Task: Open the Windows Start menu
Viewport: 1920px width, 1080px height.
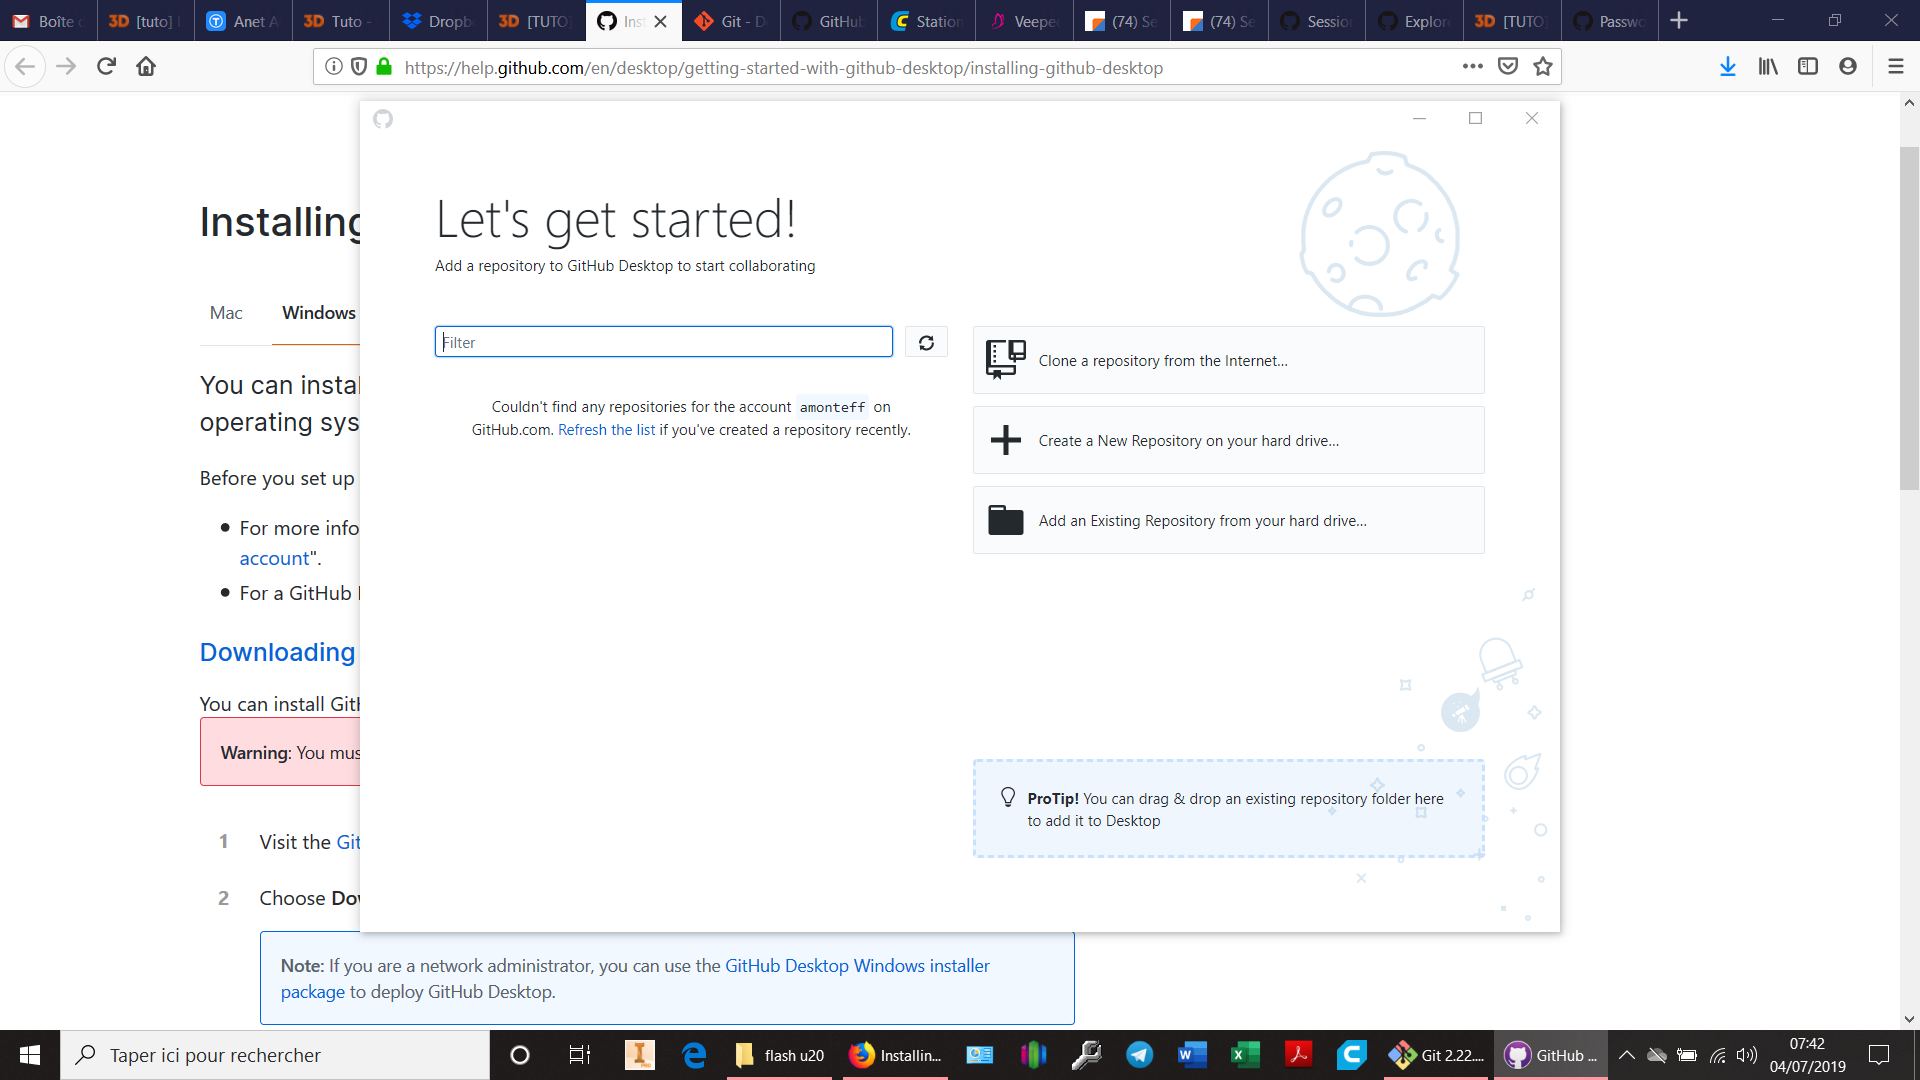Action: [x=29, y=1055]
